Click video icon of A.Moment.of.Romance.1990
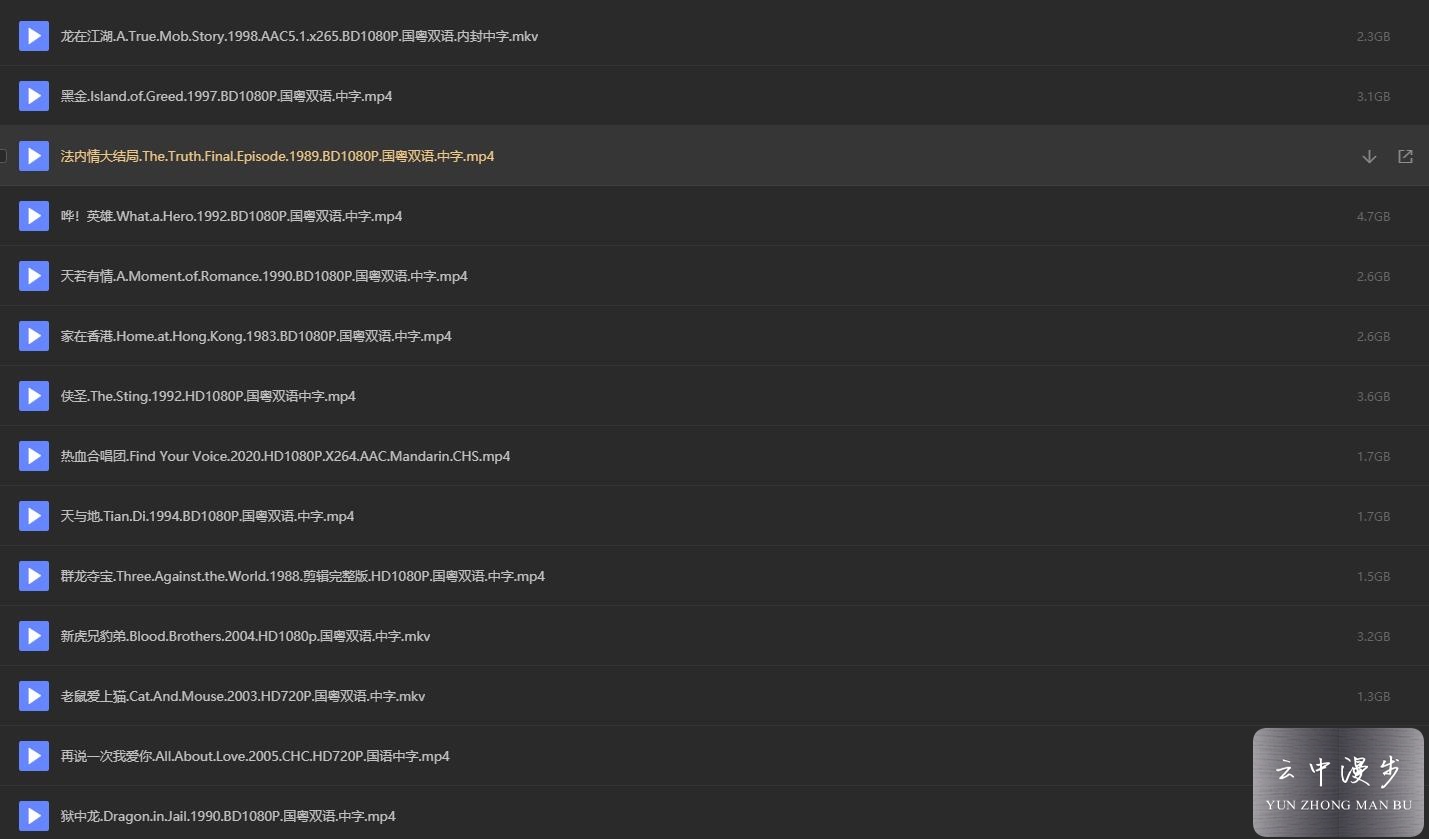The image size is (1429, 839). pos(34,276)
